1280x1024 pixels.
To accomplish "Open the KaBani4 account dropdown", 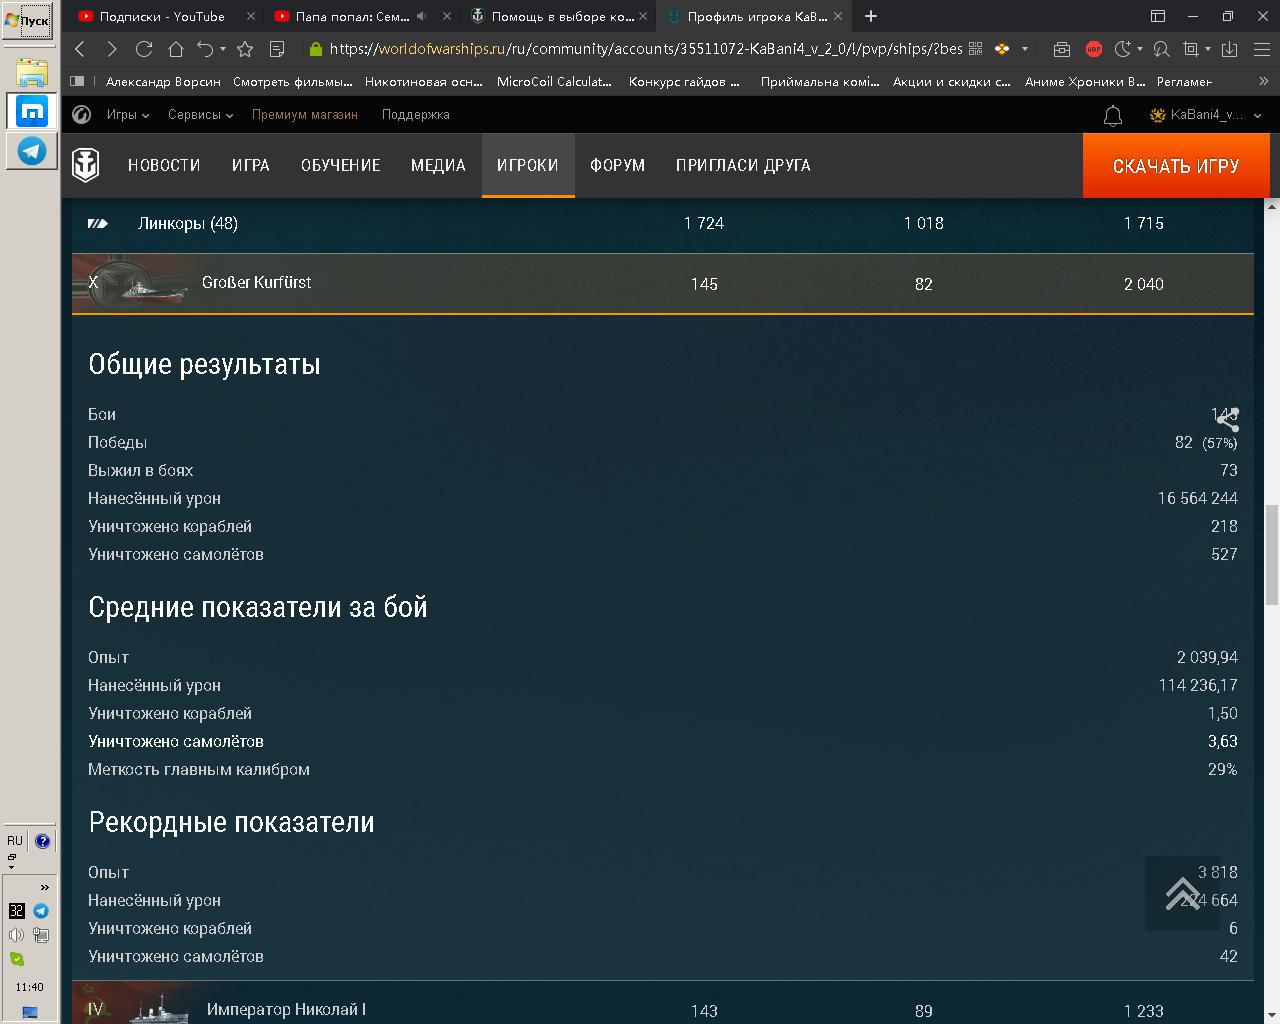I will point(1206,115).
